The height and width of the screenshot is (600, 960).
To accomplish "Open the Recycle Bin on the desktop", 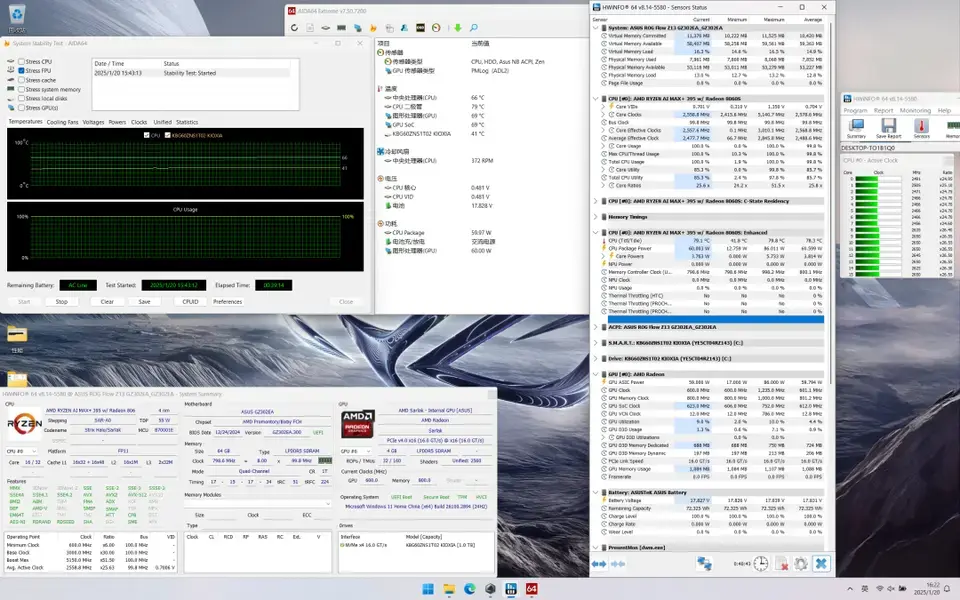I will [17, 17].
